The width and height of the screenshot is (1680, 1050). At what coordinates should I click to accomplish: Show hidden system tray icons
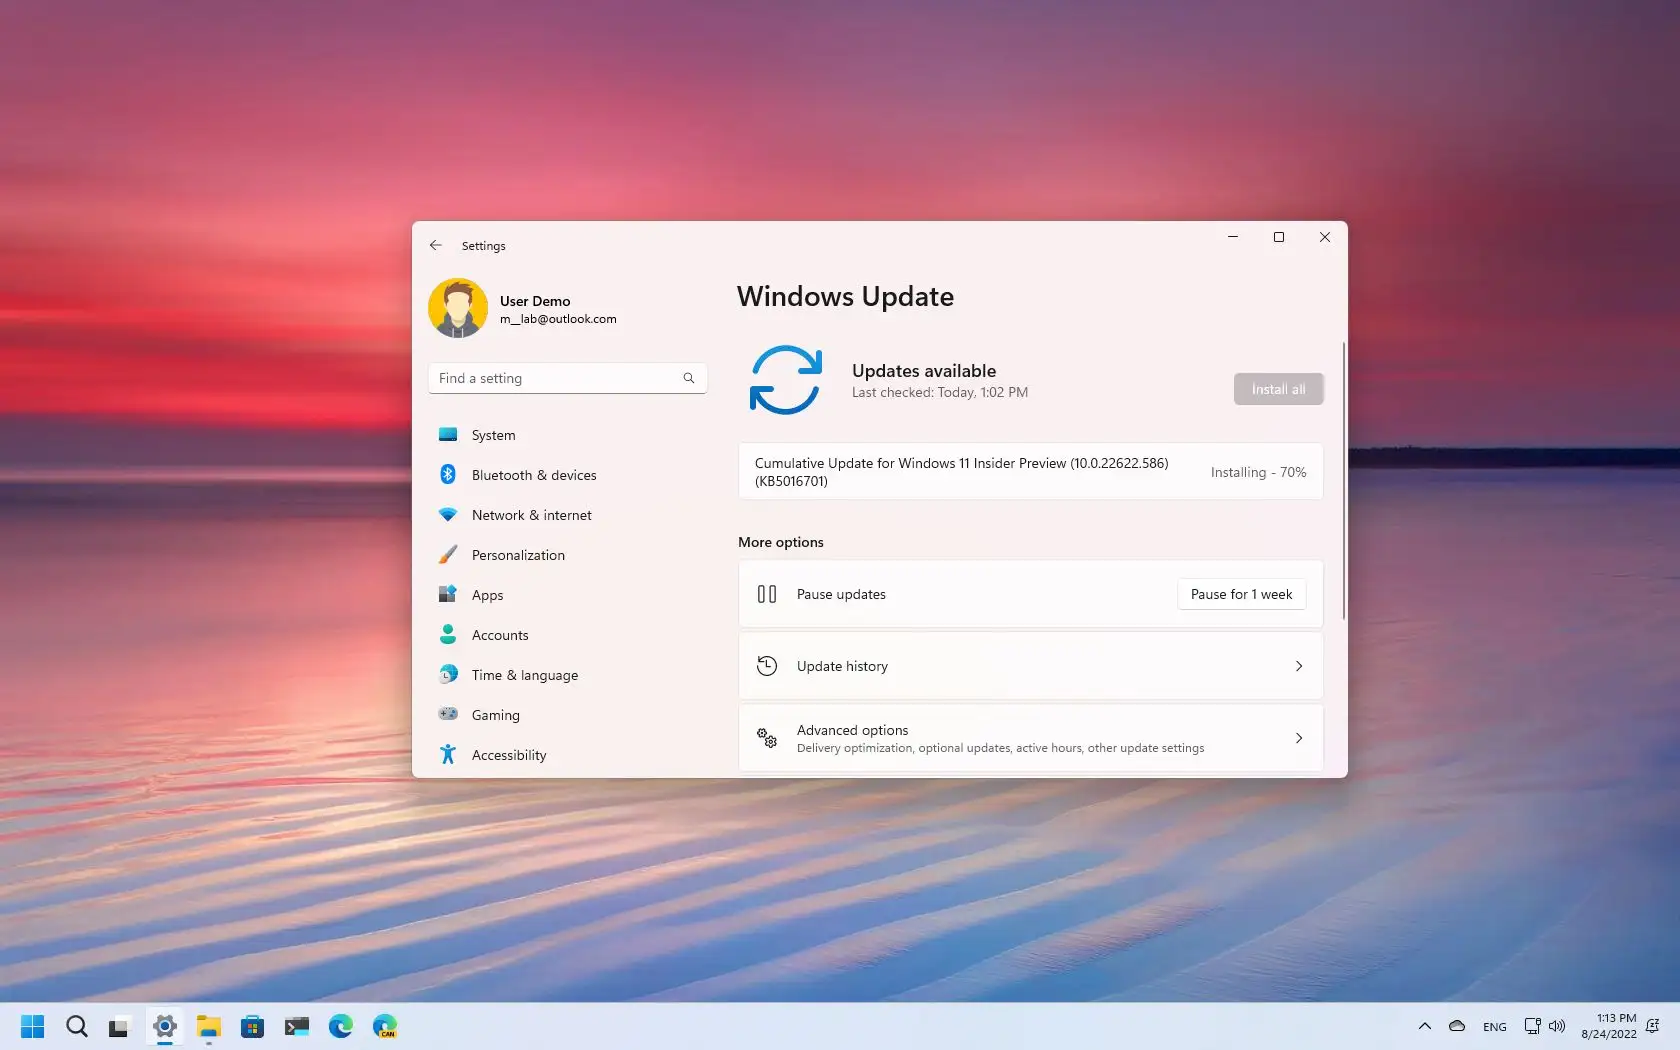point(1425,1026)
